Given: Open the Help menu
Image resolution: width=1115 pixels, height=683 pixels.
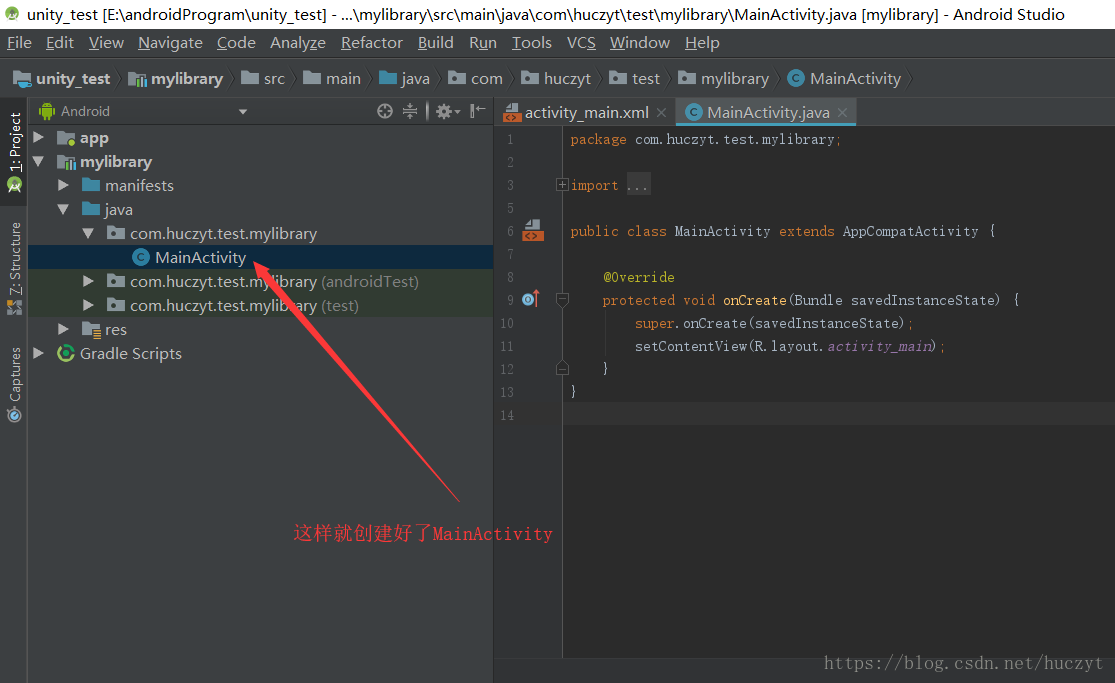Looking at the screenshot, I should [702, 43].
